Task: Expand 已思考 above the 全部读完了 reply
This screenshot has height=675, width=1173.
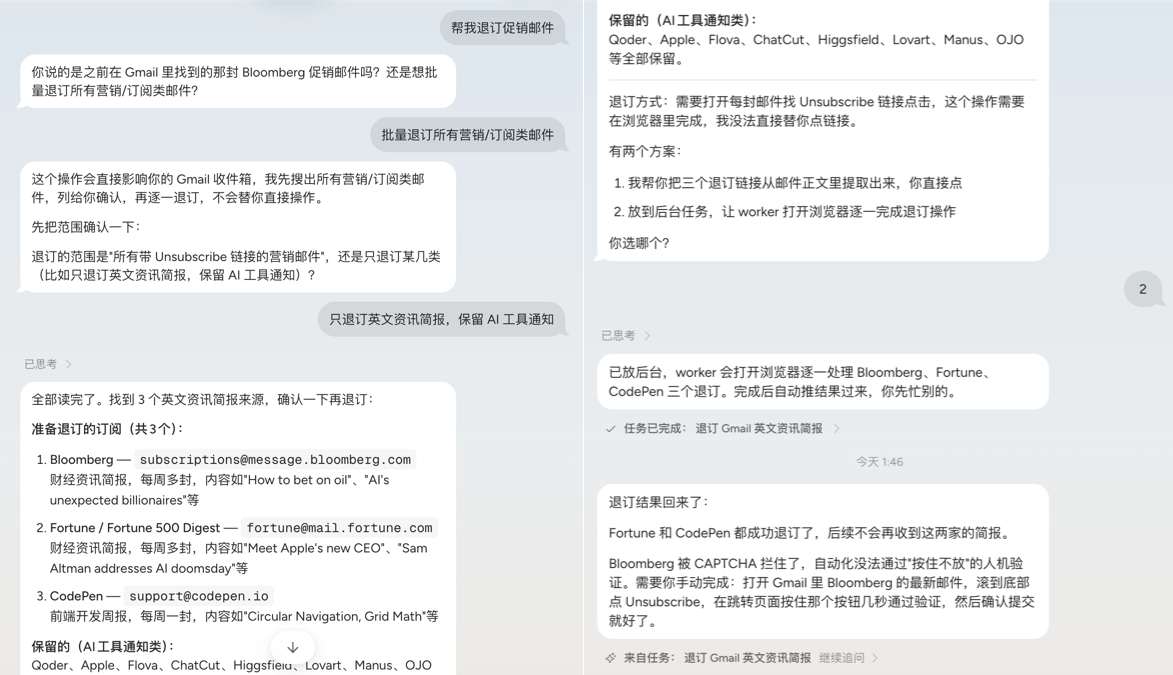Action: pos(48,364)
